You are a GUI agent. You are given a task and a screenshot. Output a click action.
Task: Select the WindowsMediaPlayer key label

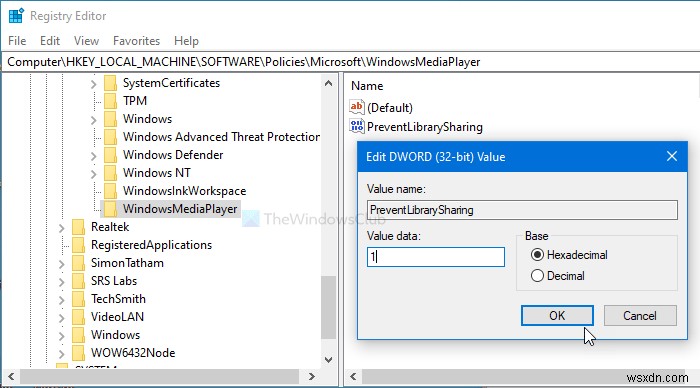click(x=180, y=209)
